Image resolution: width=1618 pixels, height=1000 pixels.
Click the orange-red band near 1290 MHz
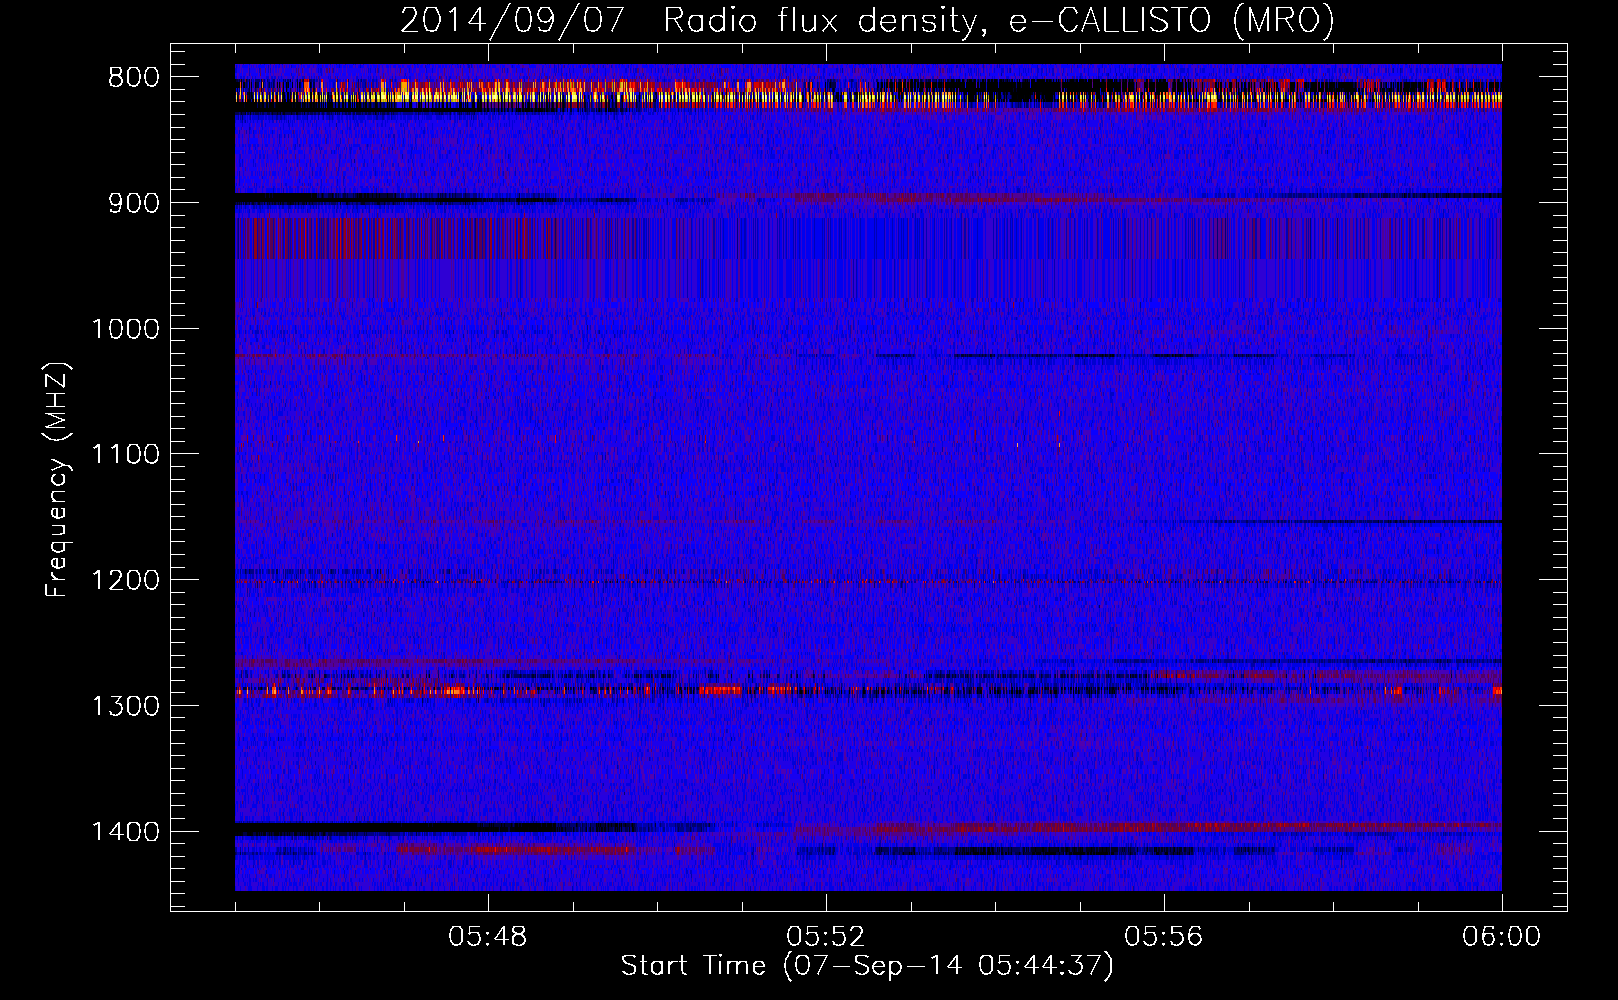[868, 690]
